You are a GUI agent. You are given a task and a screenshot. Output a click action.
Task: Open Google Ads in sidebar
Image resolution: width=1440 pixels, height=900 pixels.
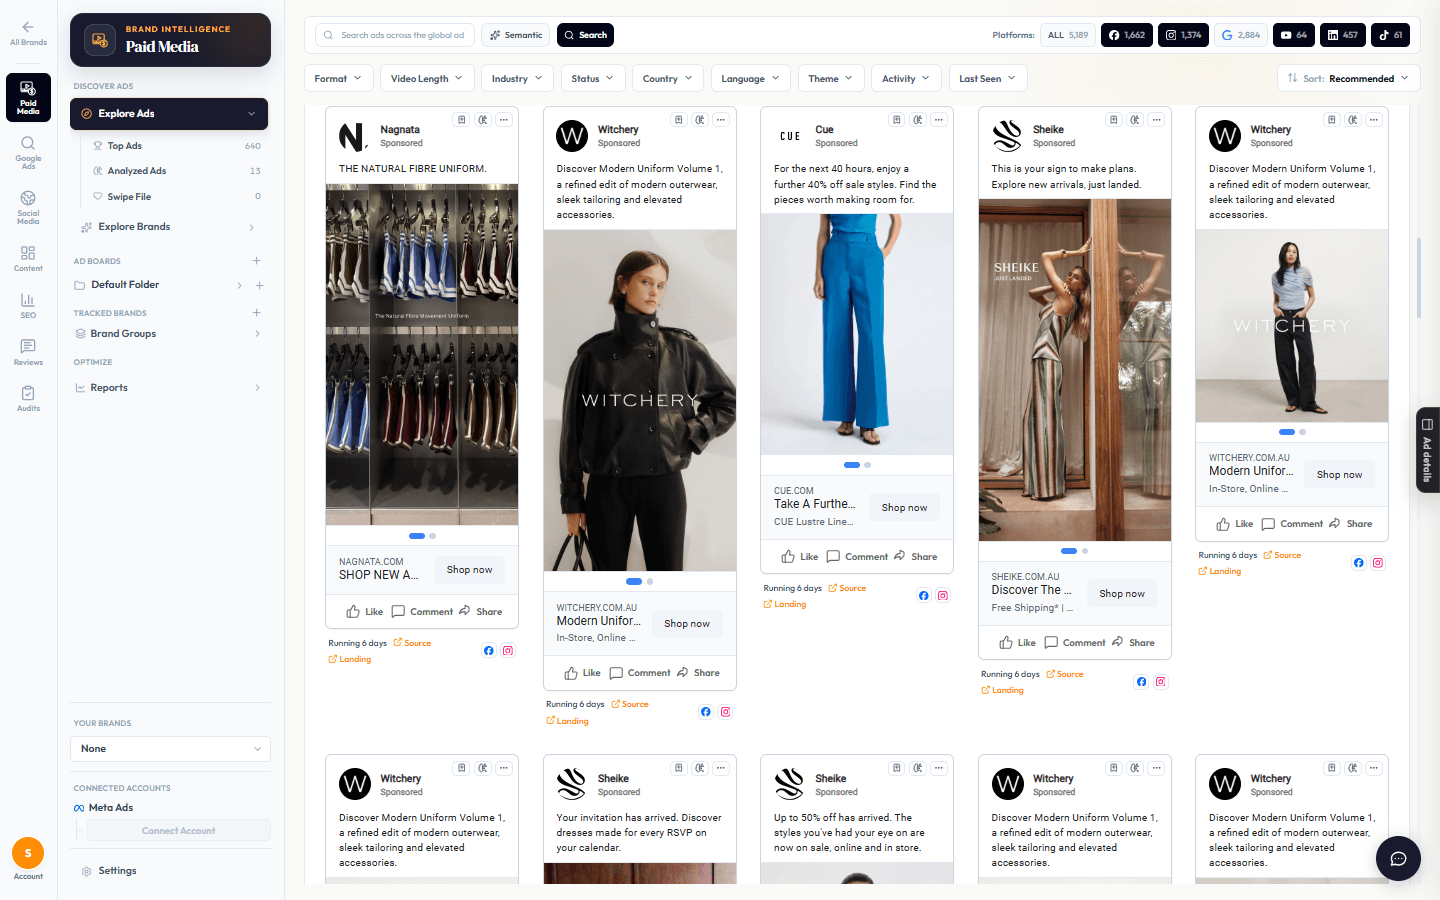point(28,152)
